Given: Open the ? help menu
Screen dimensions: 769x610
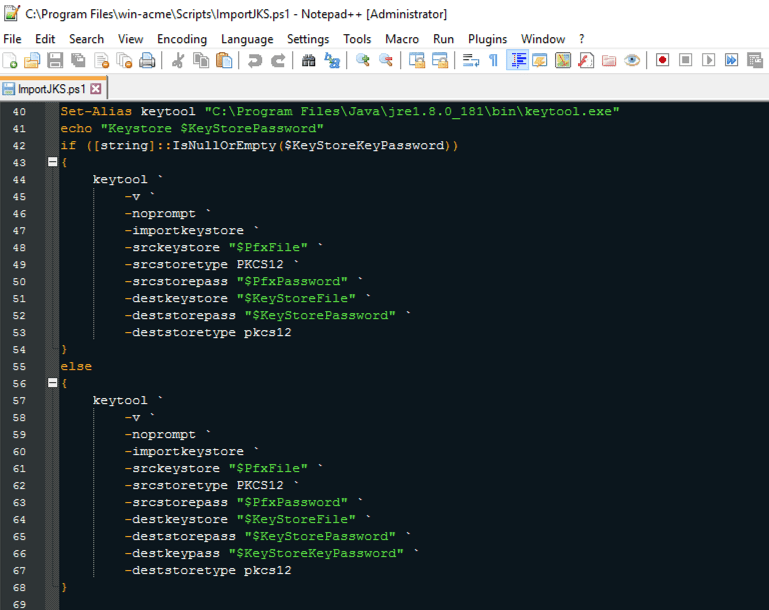Looking at the screenshot, I should pos(582,39).
